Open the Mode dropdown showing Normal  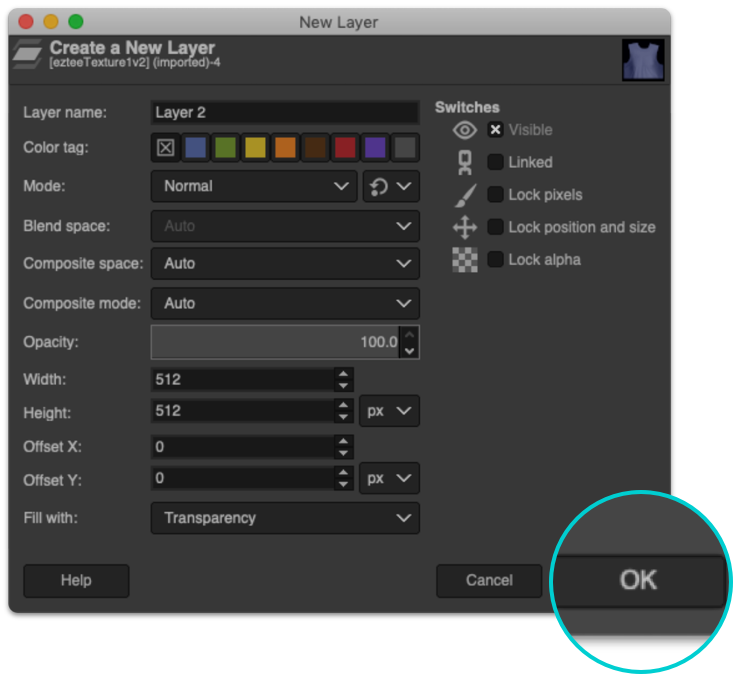pos(254,186)
